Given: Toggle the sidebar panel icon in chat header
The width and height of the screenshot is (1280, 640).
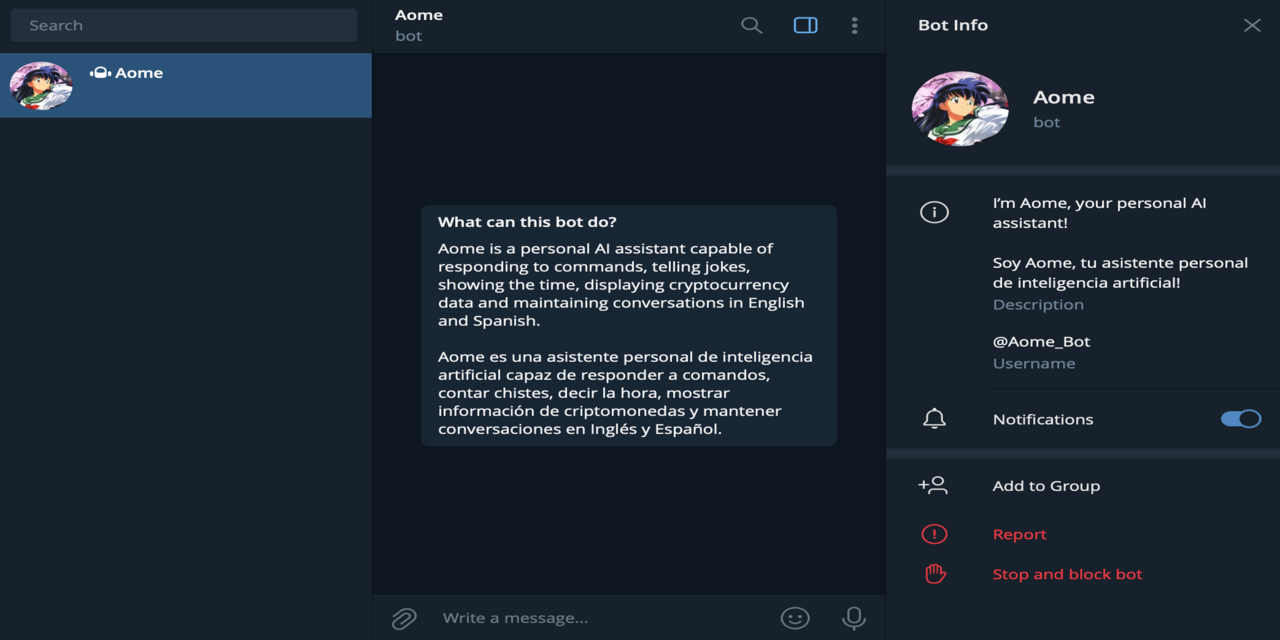Looking at the screenshot, I should pyautogui.click(x=805, y=25).
